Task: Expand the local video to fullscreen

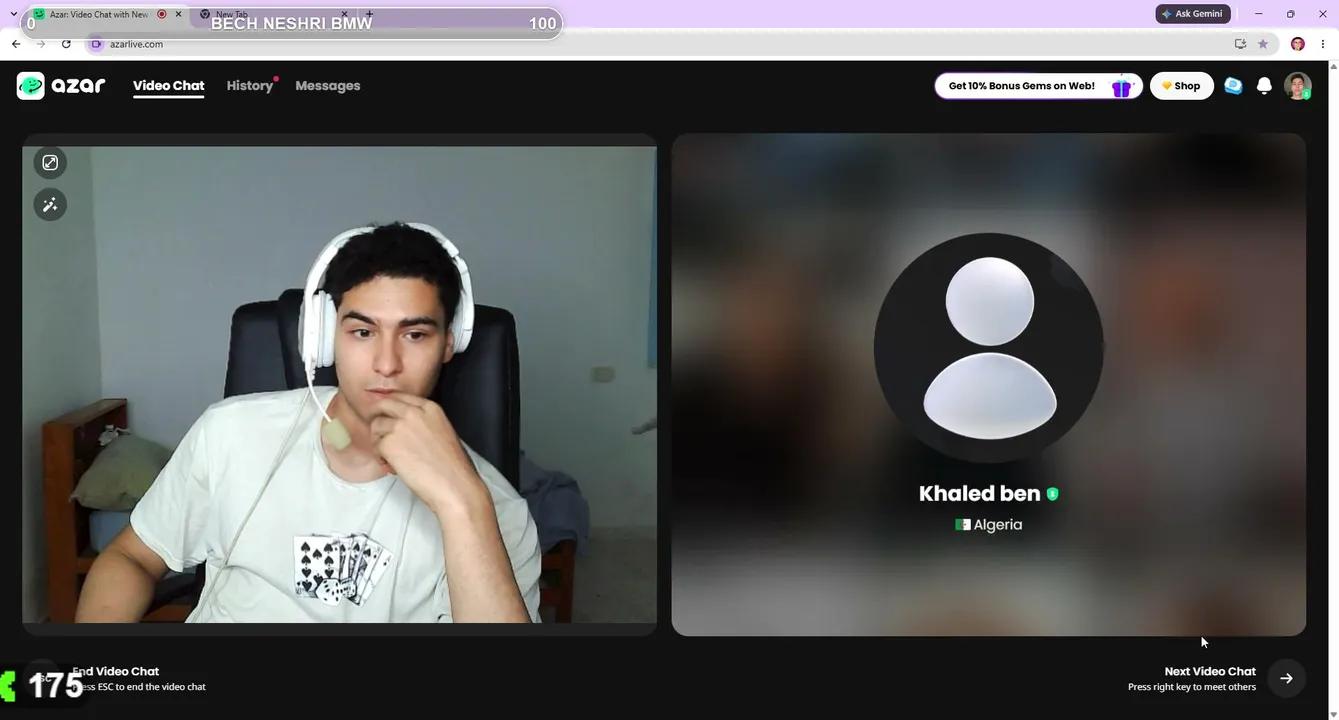Action: click(50, 163)
